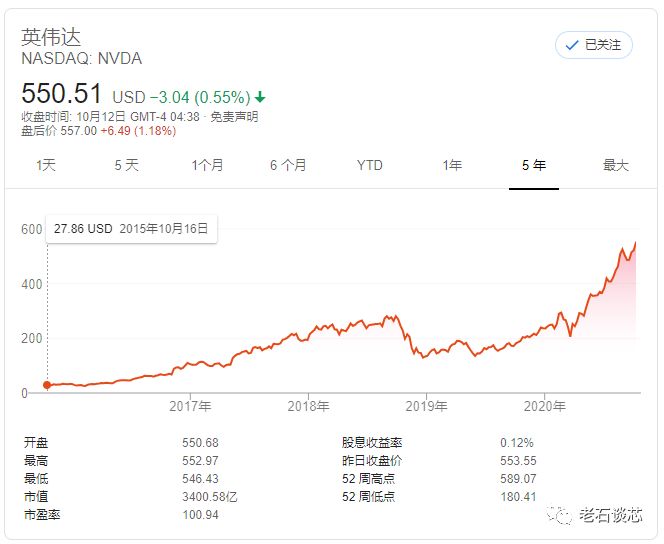Switch to the 6个月 chart tab

(x=288, y=165)
